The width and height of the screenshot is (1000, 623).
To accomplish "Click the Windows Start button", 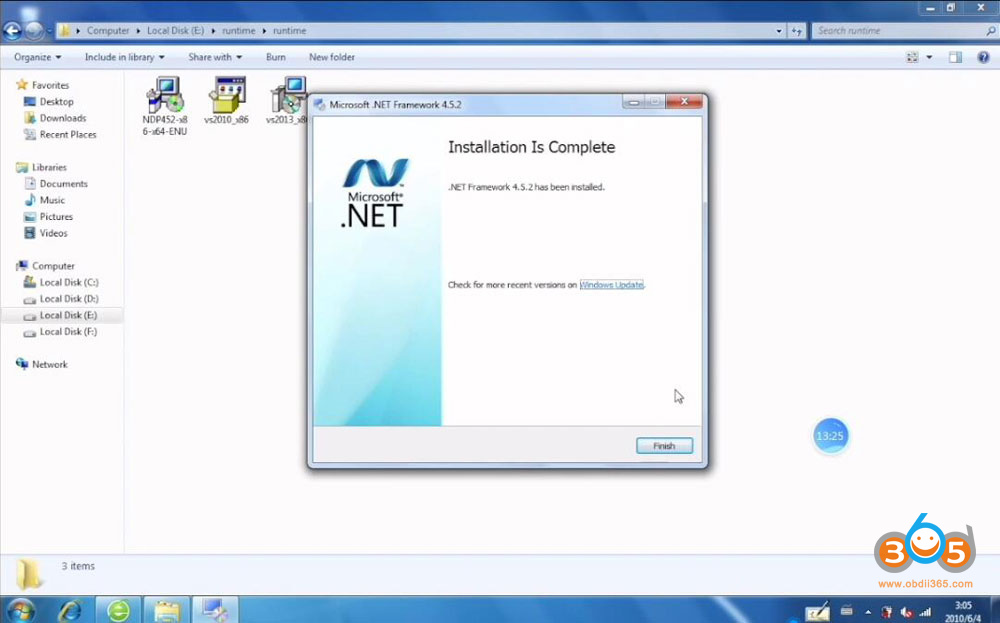I will point(21,609).
